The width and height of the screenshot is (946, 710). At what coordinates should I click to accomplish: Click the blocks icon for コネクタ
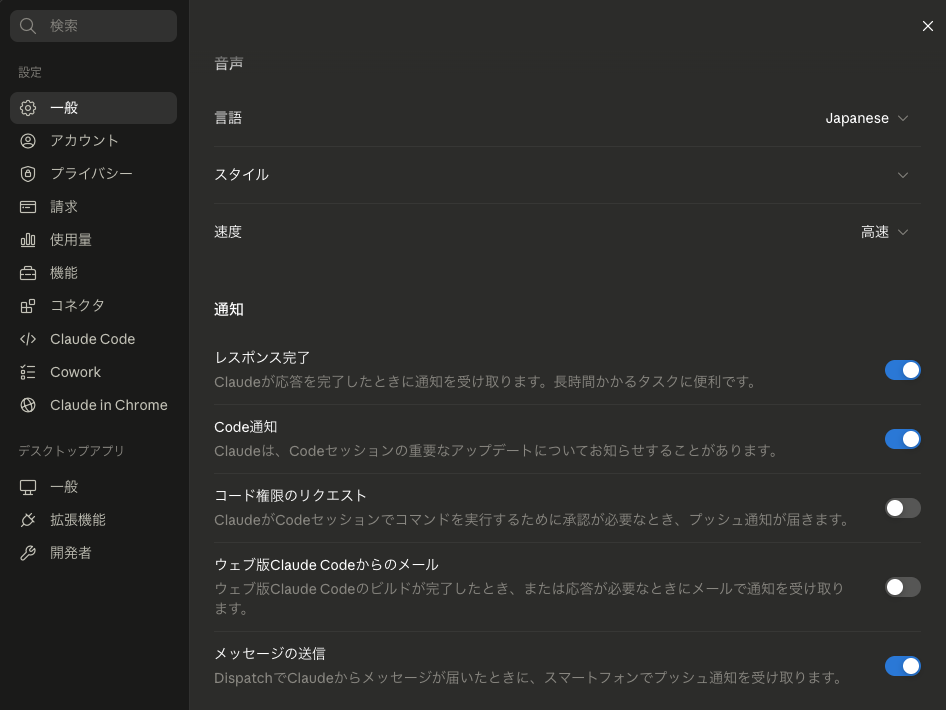pos(28,306)
